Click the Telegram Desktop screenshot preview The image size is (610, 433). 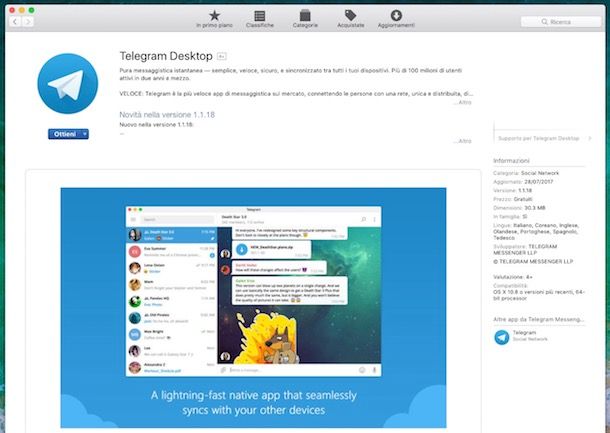pos(253,308)
